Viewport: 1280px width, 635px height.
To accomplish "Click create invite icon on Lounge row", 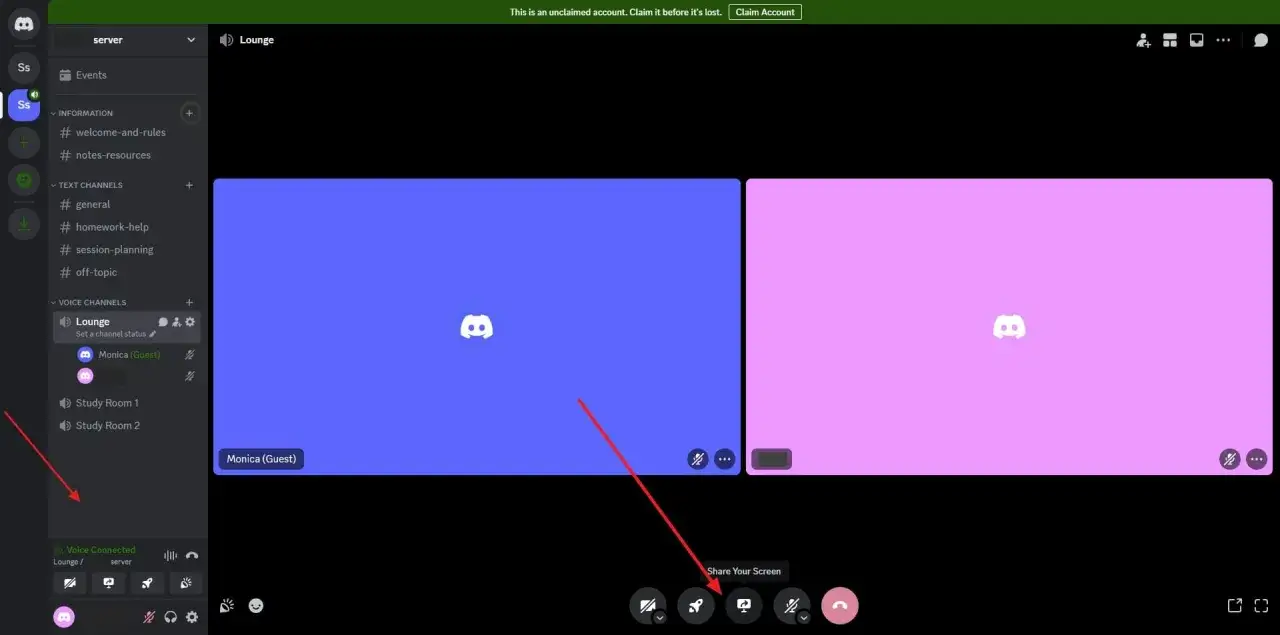I will coord(176,322).
